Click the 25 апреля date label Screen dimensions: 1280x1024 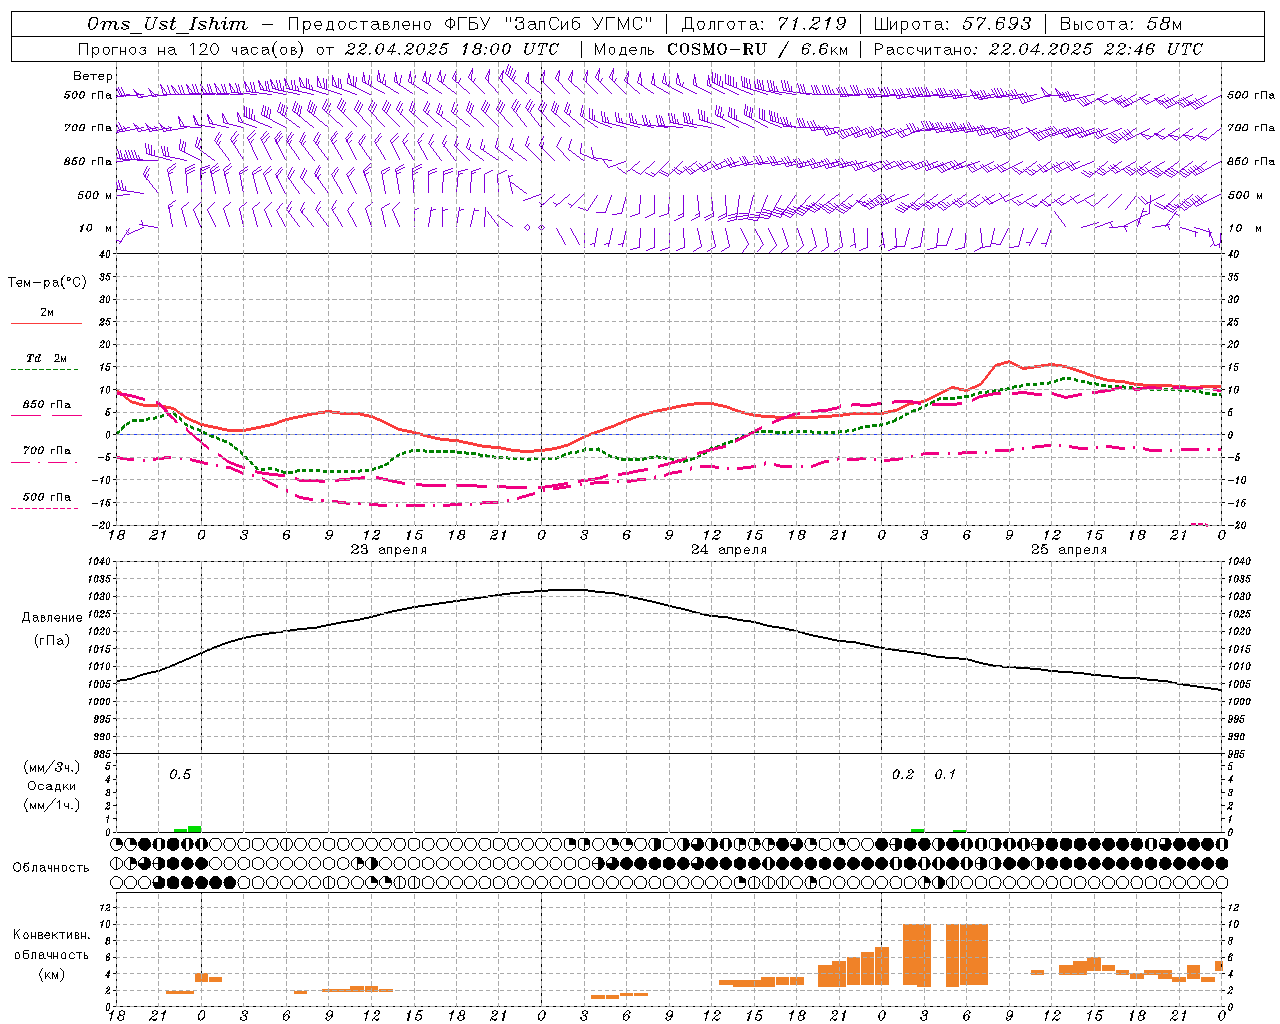tap(1069, 550)
